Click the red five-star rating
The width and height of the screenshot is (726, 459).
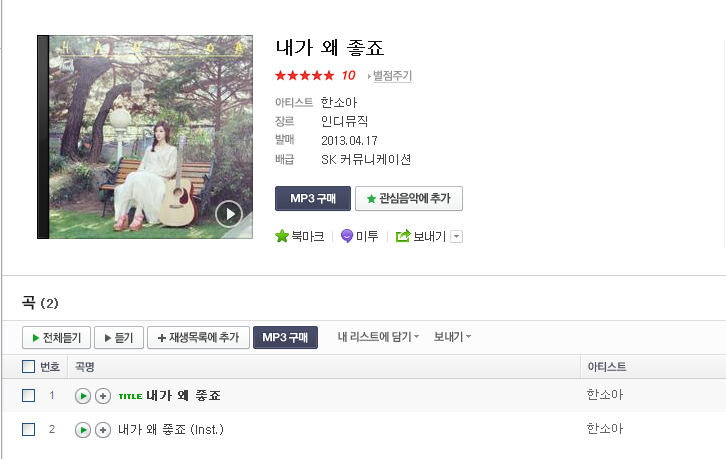point(304,75)
